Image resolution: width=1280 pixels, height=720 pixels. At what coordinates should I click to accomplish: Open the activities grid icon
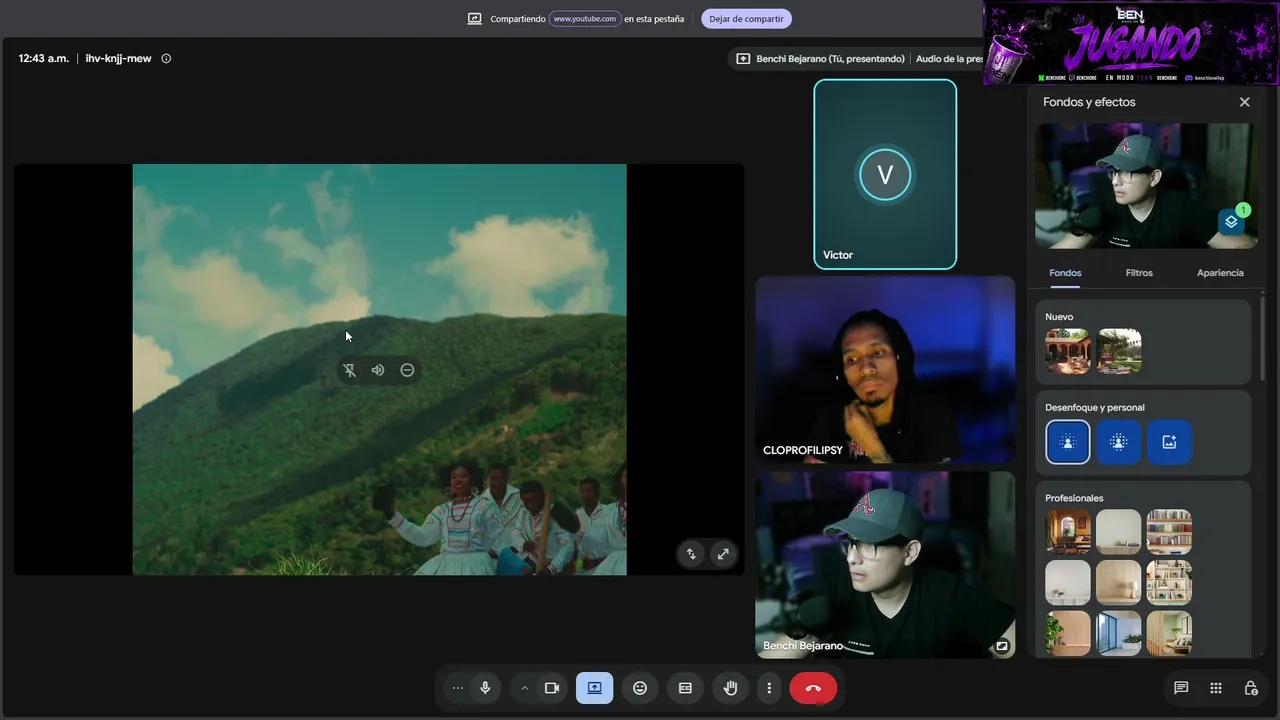click(1216, 688)
